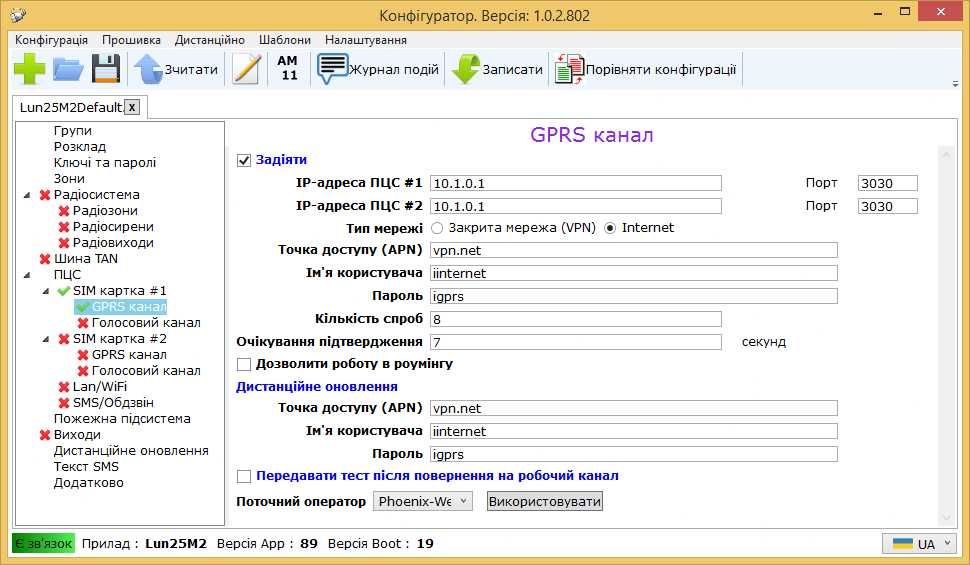The width and height of the screenshot is (970, 565).
Task: Click toolbar overflow arrow at right edge
Action: tap(956, 84)
